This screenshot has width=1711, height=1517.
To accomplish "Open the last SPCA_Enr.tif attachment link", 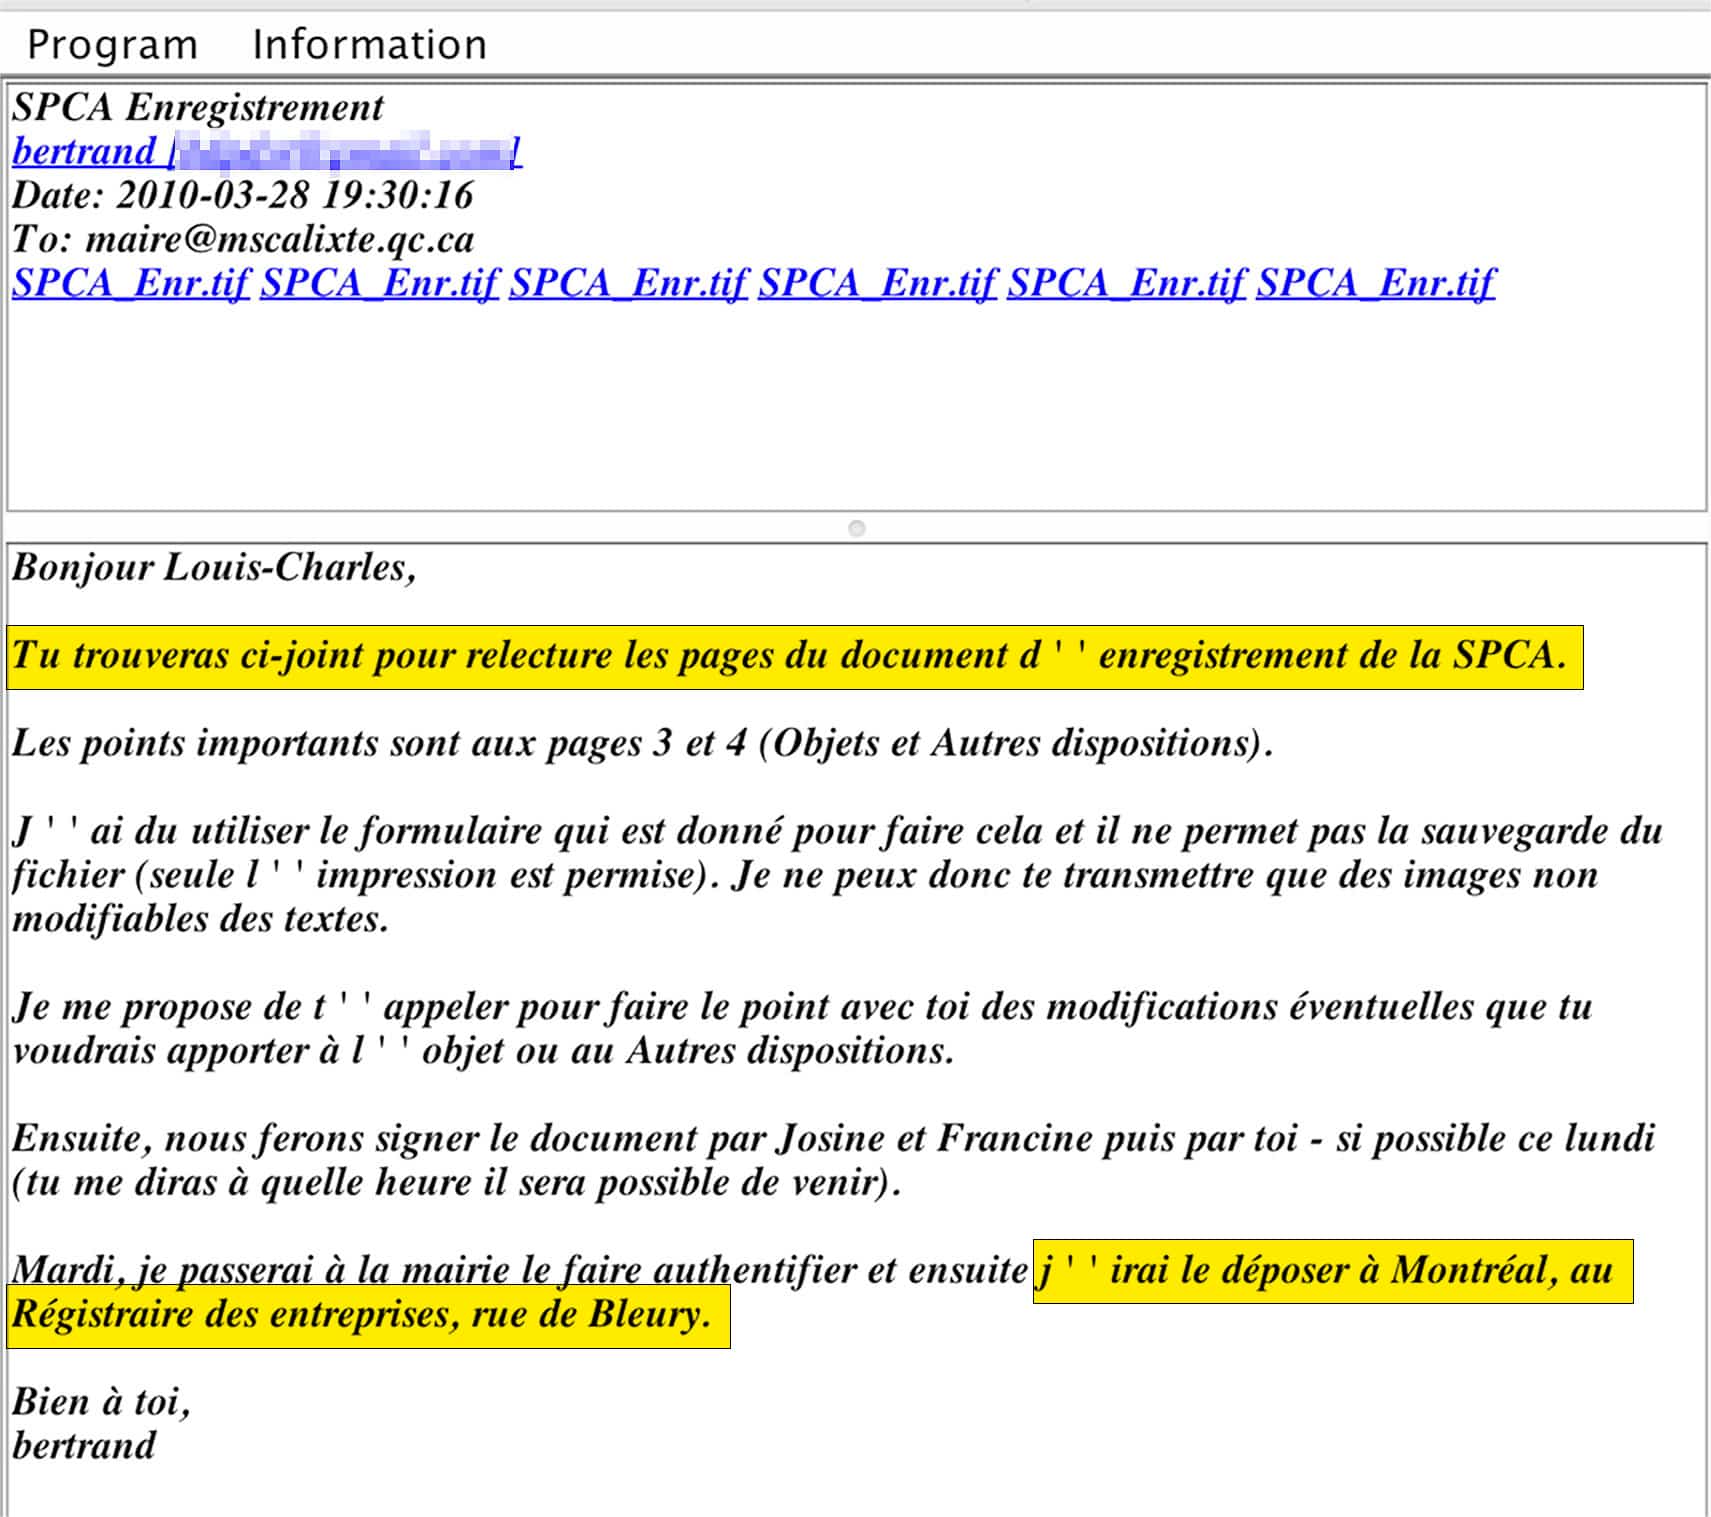I will pos(1375,283).
